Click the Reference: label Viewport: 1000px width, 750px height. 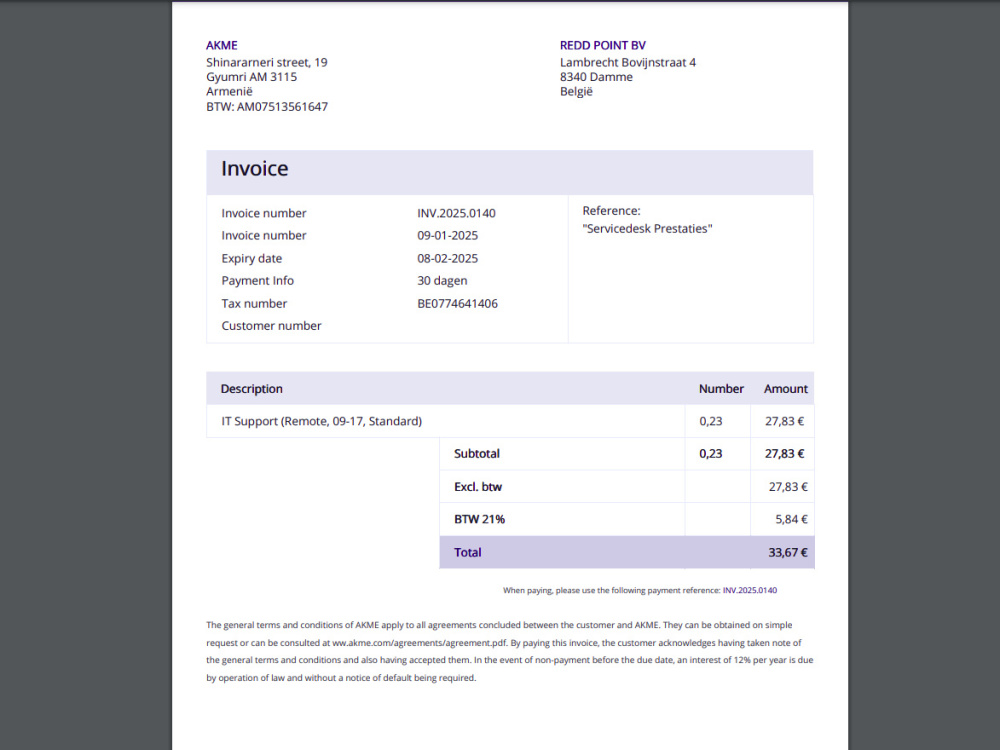(611, 210)
